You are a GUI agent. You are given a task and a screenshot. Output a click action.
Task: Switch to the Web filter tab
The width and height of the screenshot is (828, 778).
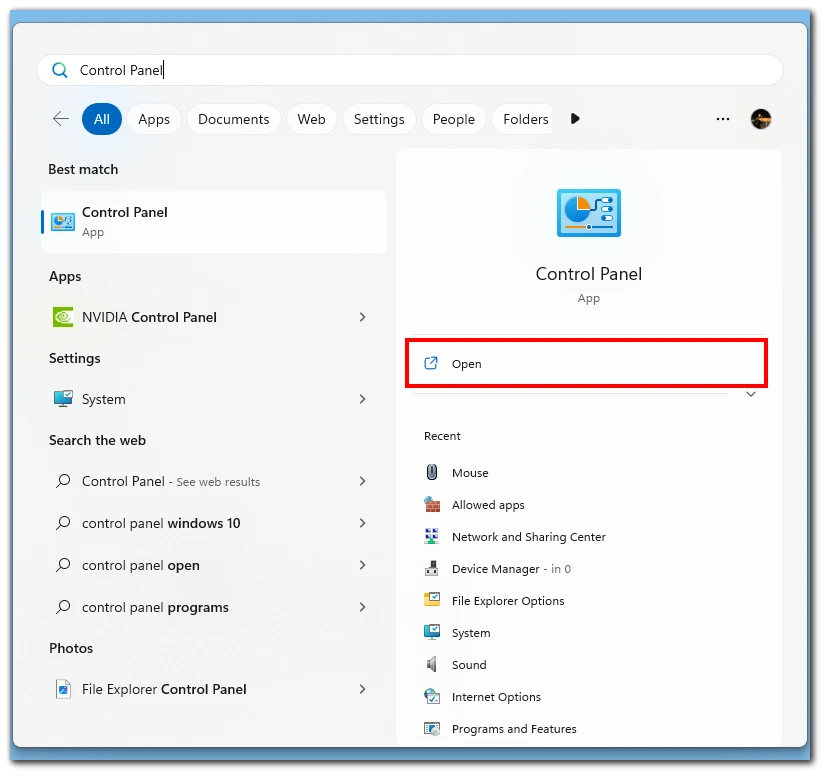[x=312, y=119]
